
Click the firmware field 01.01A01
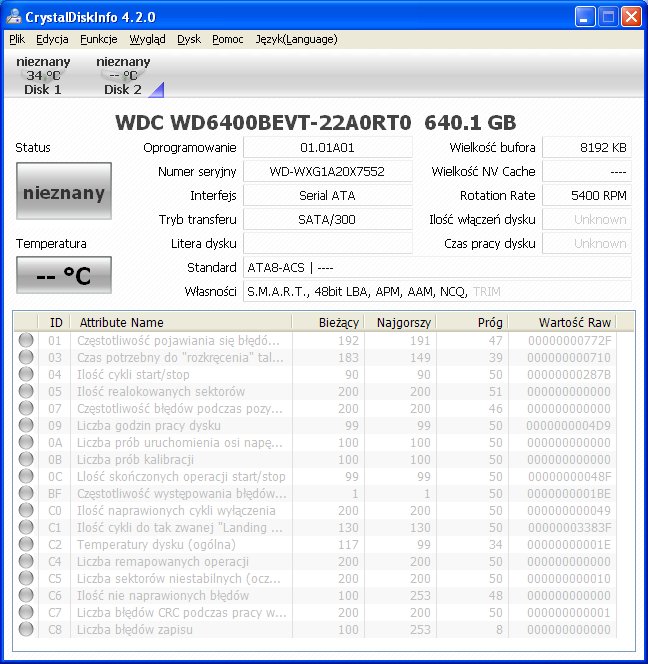327,147
